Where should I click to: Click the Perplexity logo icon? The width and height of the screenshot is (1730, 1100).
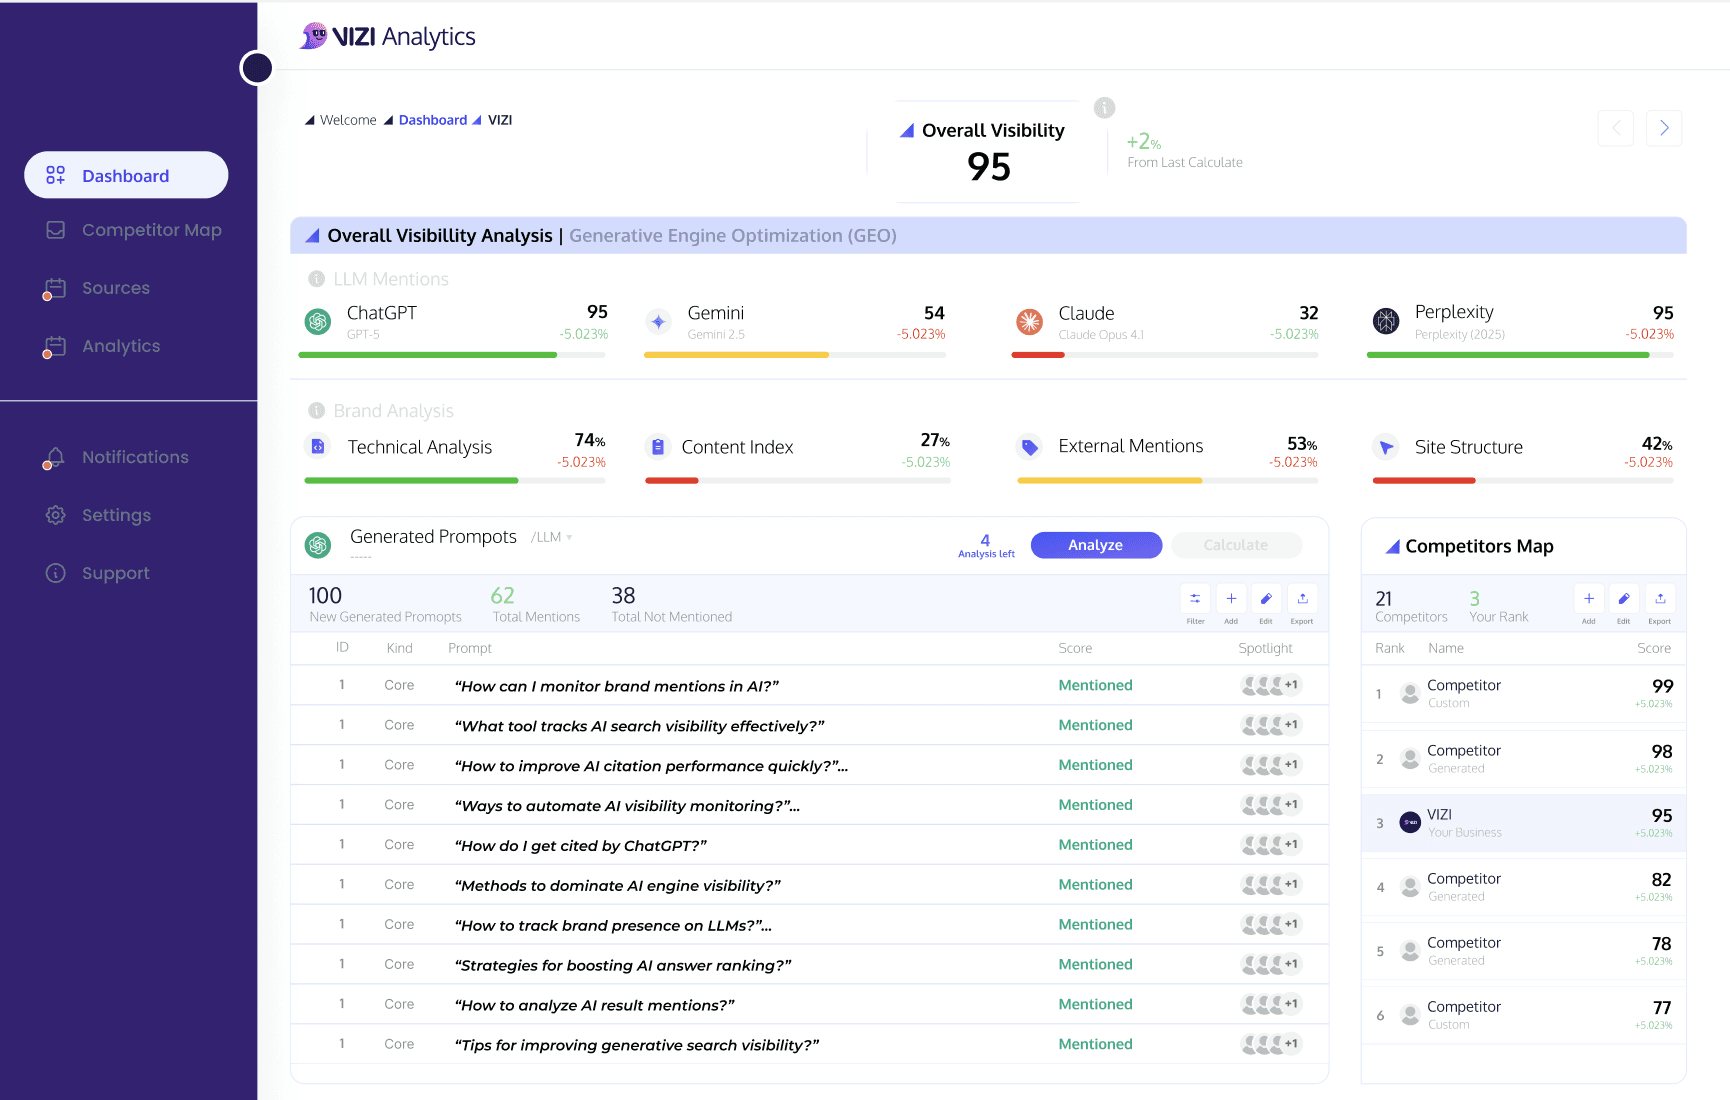coord(1386,321)
